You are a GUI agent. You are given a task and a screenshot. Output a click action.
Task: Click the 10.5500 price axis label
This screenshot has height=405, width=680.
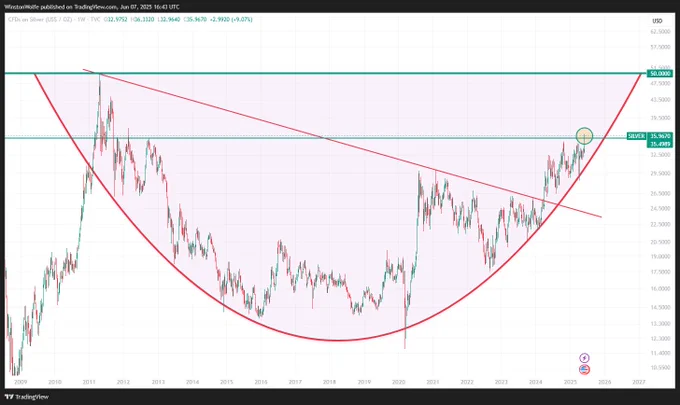660,368
